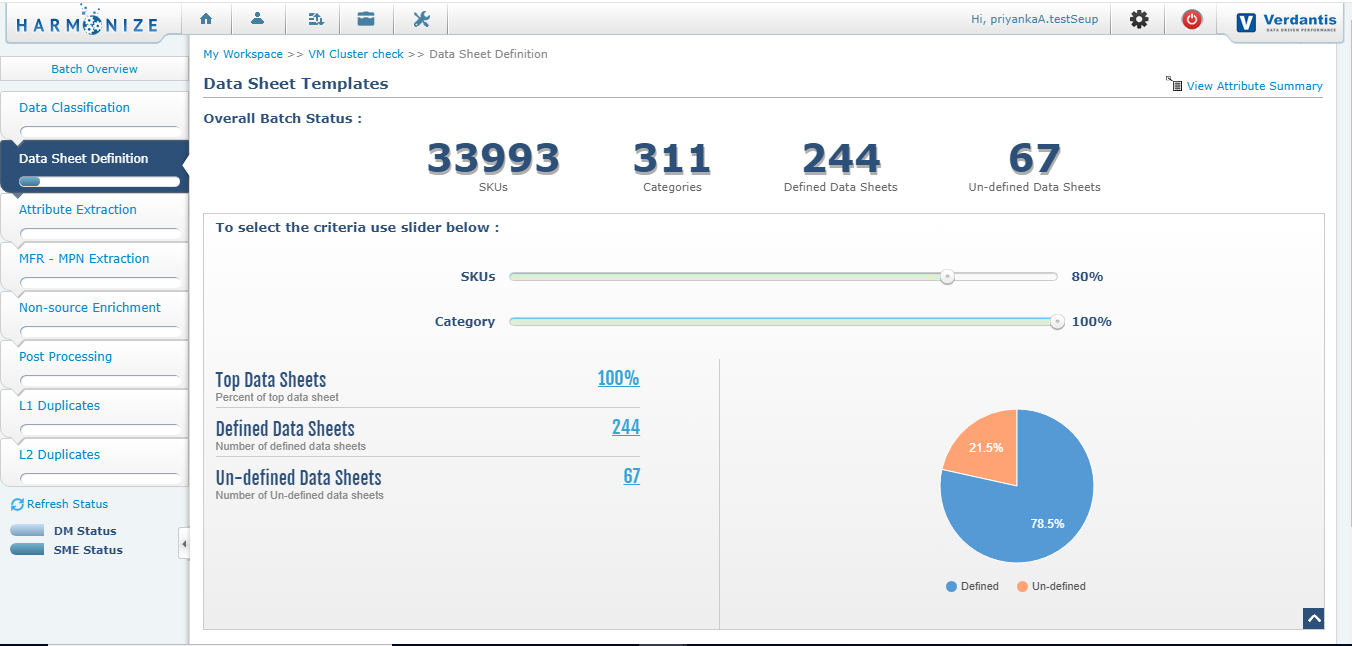Click the 244 Defined Data Sheets link
This screenshot has height=646, width=1352.
(626, 427)
